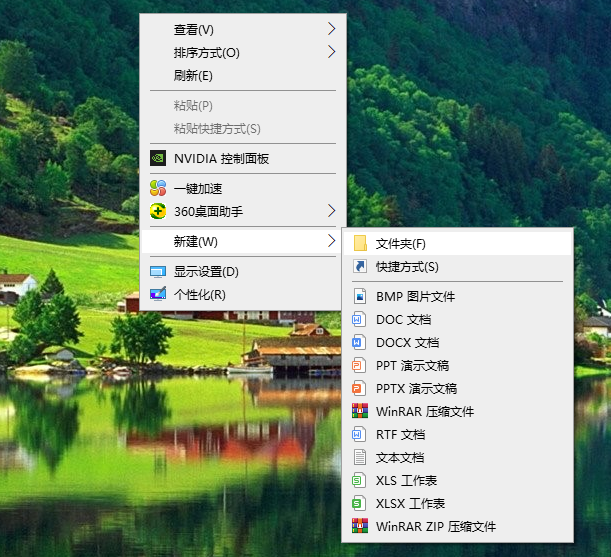Open 个性化(R) from context menu
The image size is (611, 557).
coord(243,295)
